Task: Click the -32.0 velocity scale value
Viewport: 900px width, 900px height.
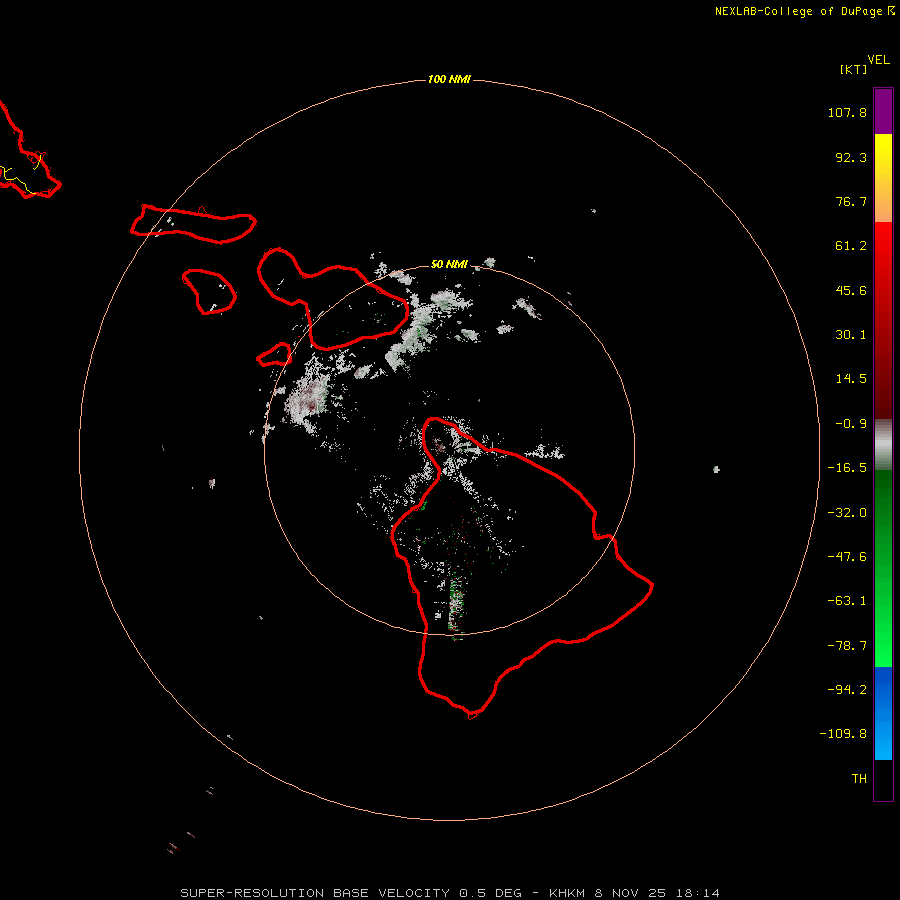Action: (847, 513)
